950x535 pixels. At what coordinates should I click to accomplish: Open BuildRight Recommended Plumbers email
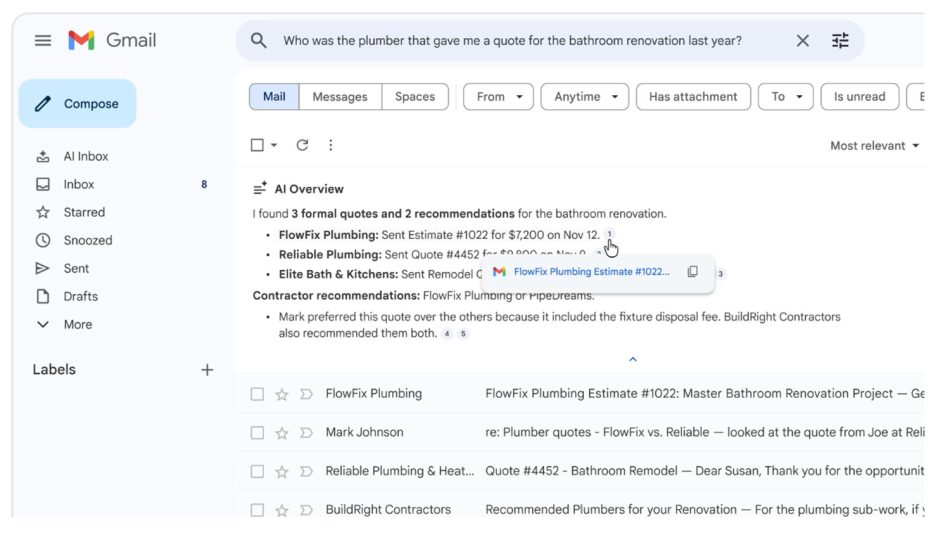pos(704,510)
